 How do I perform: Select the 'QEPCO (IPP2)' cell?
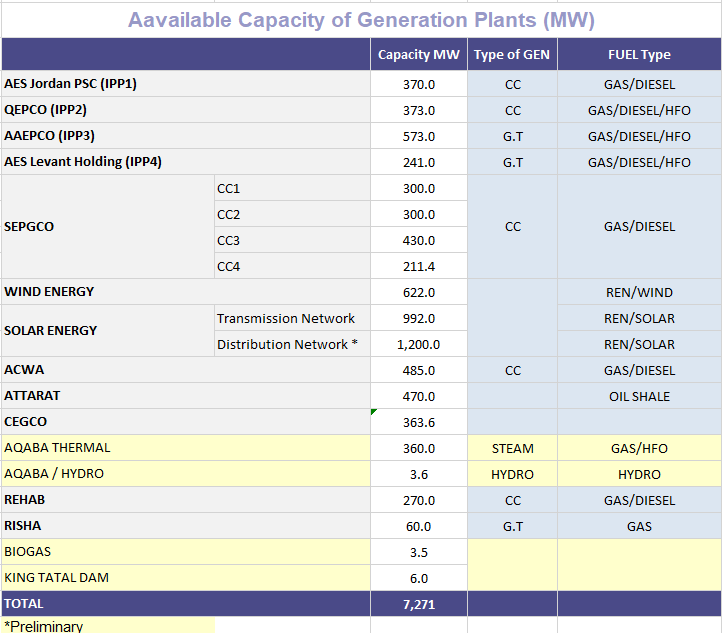[186, 110]
